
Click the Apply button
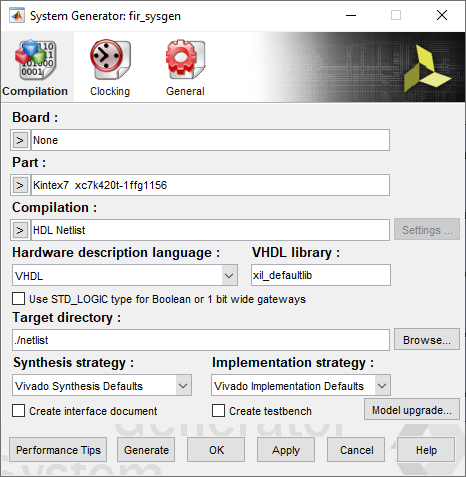click(286, 450)
